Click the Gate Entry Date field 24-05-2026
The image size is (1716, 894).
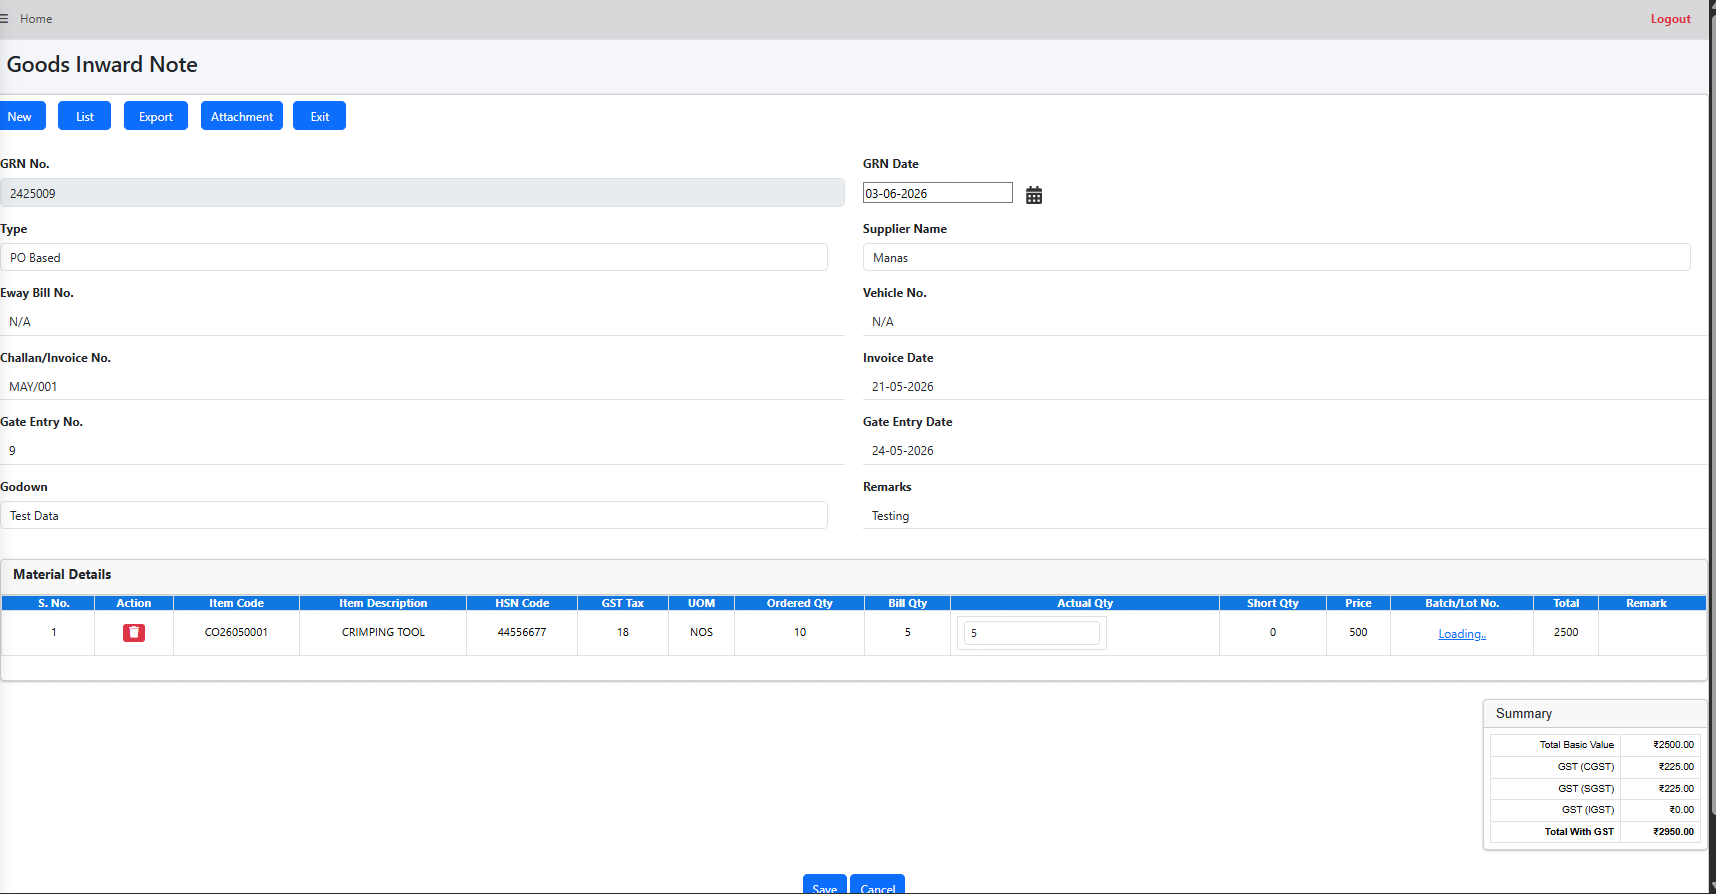click(x=1285, y=451)
